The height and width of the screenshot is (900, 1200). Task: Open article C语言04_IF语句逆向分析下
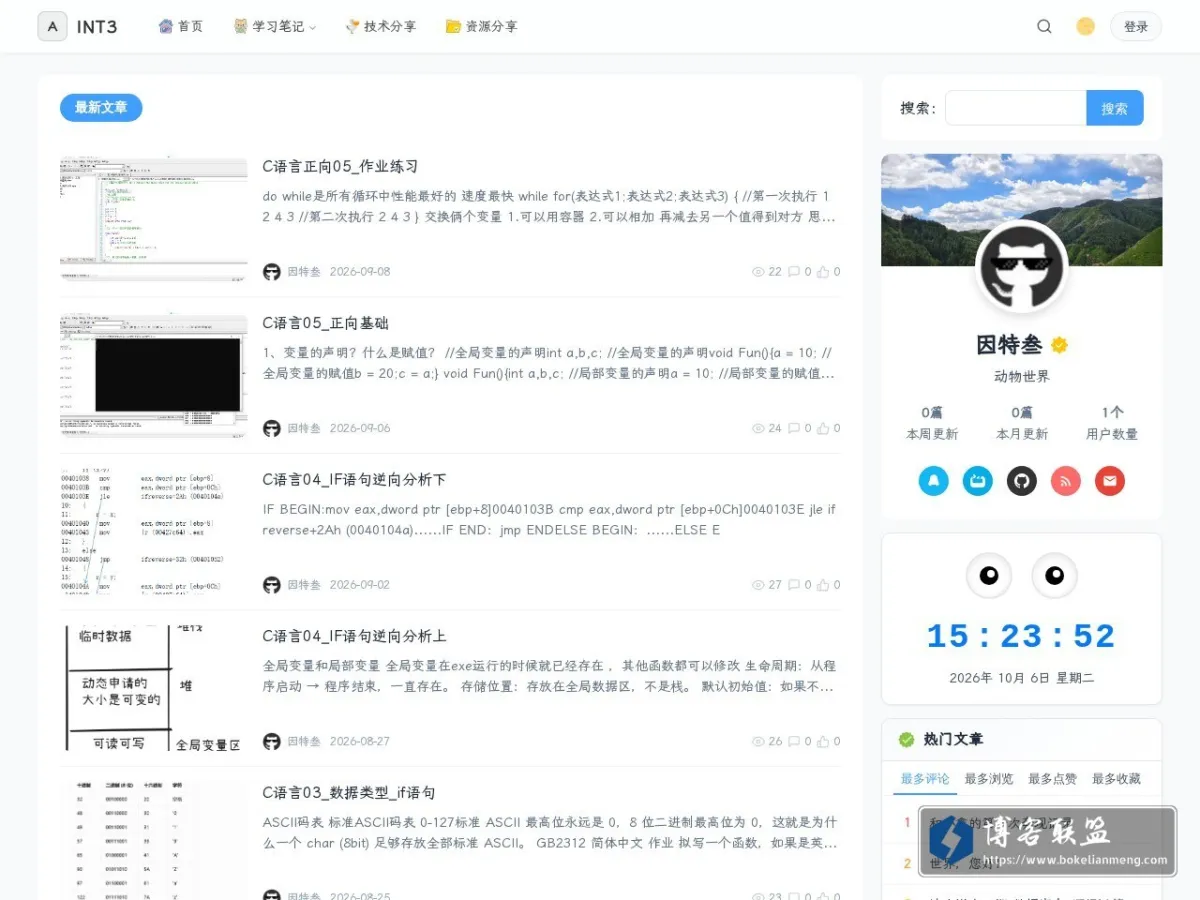pos(354,479)
